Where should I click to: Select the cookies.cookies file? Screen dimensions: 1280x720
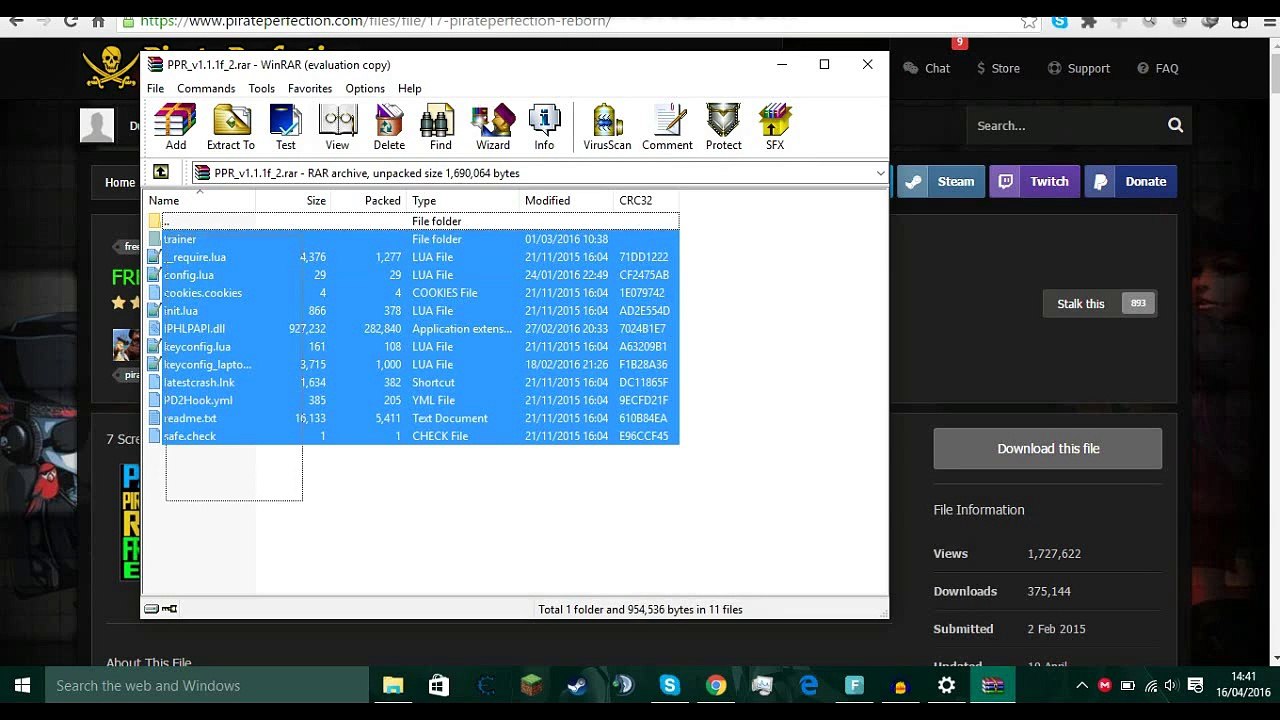(412, 293)
